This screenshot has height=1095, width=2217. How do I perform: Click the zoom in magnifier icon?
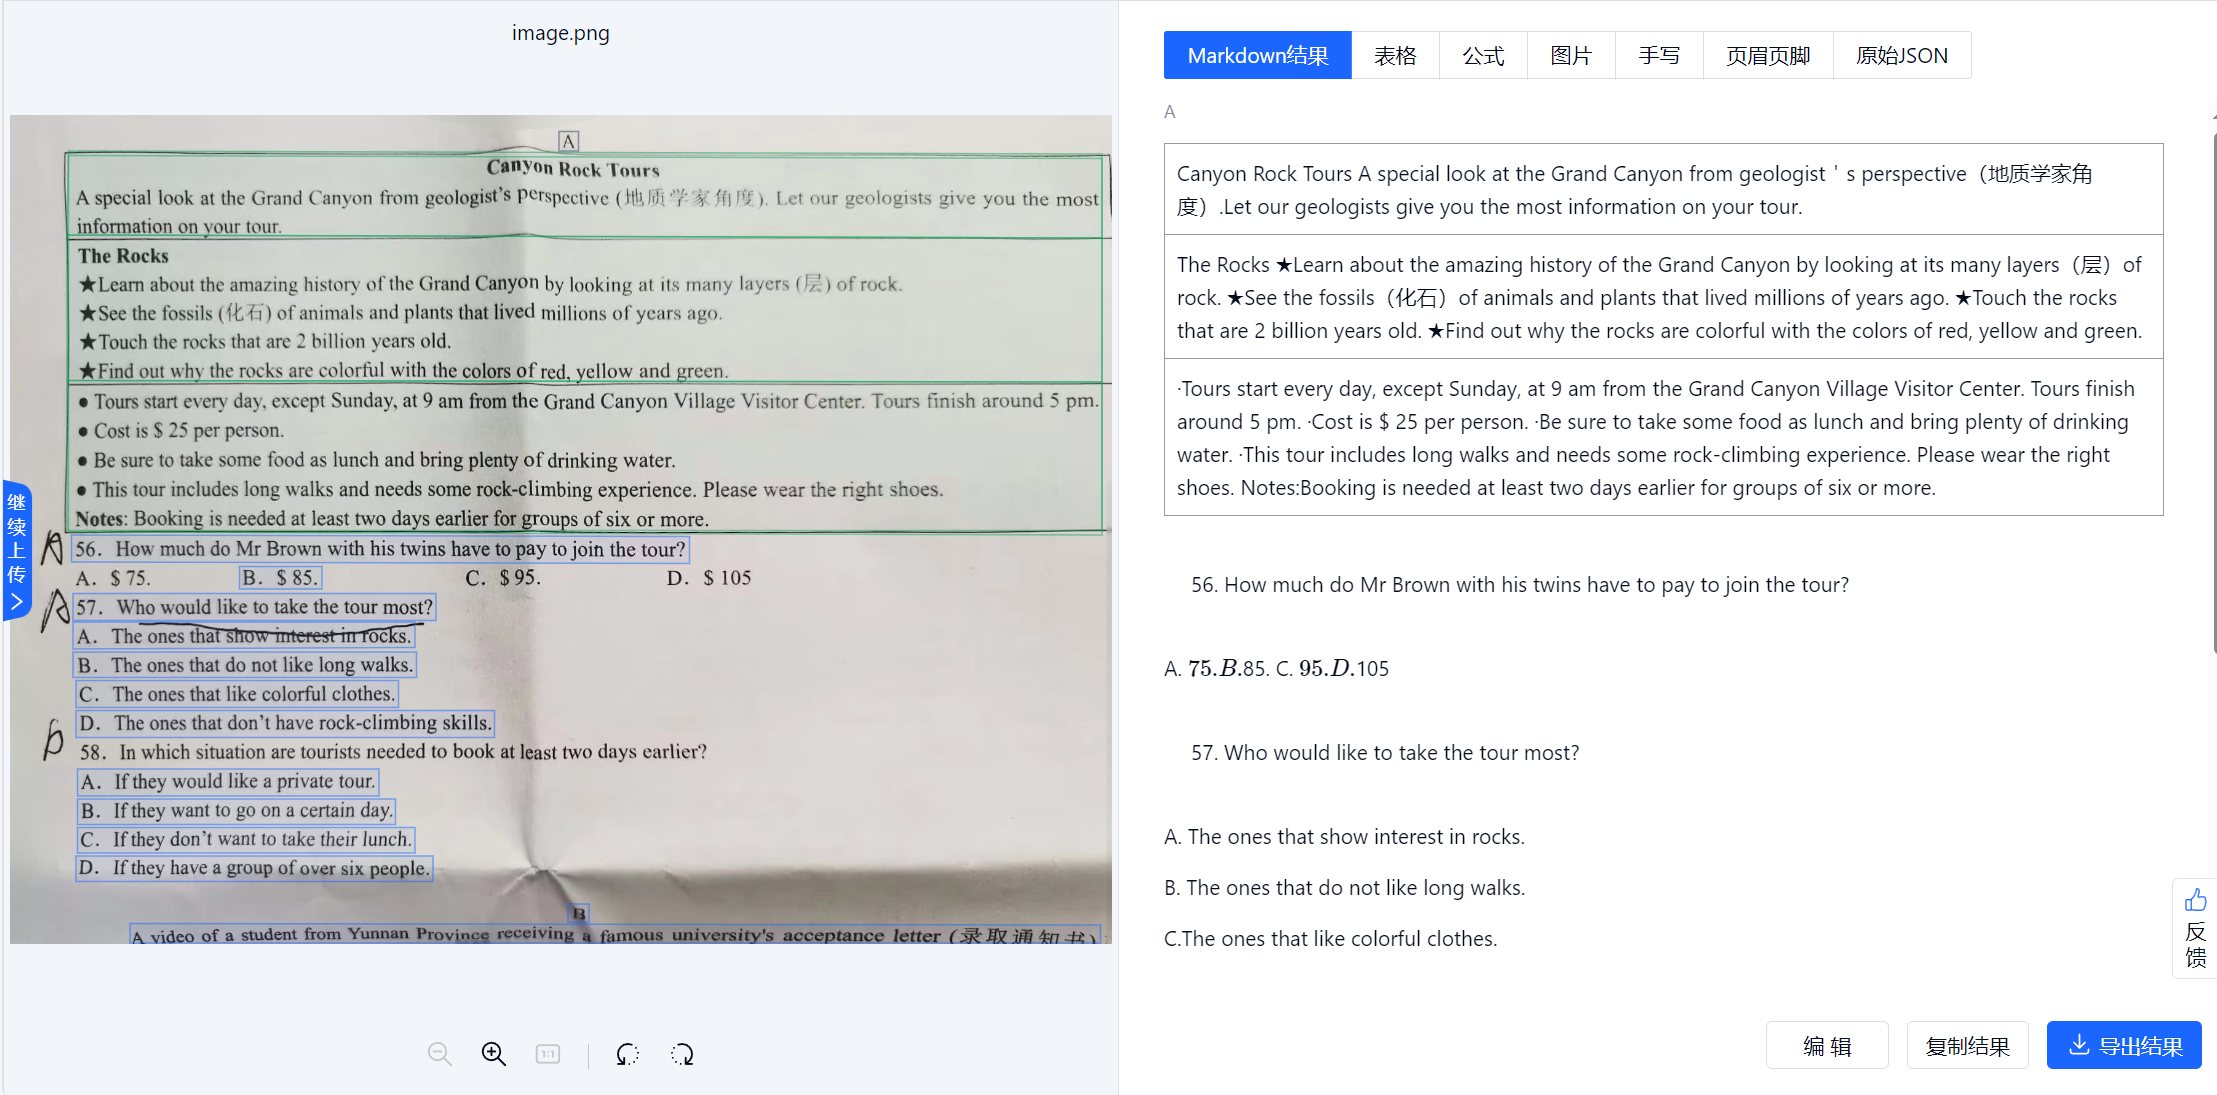click(494, 1054)
